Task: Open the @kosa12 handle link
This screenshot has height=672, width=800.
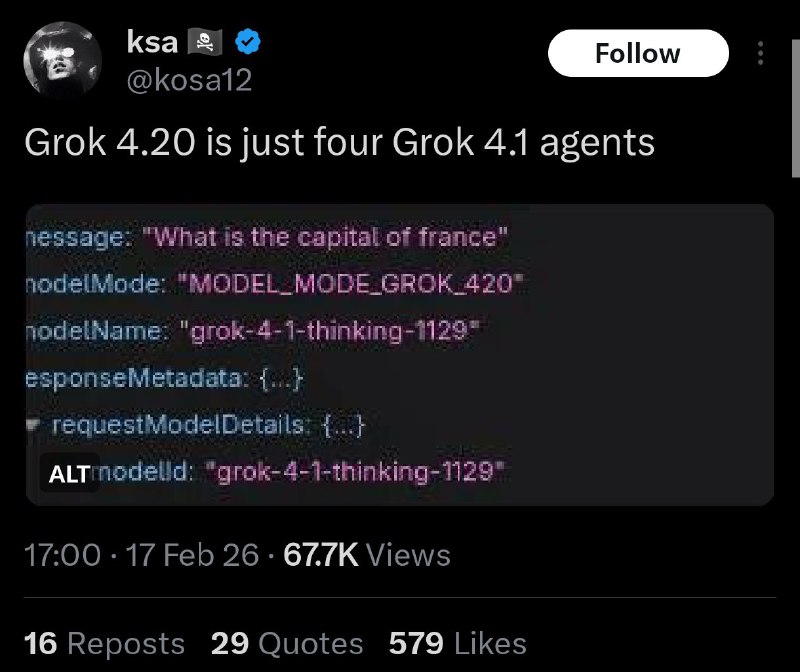Action: pyautogui.click(x=188, y=79)
